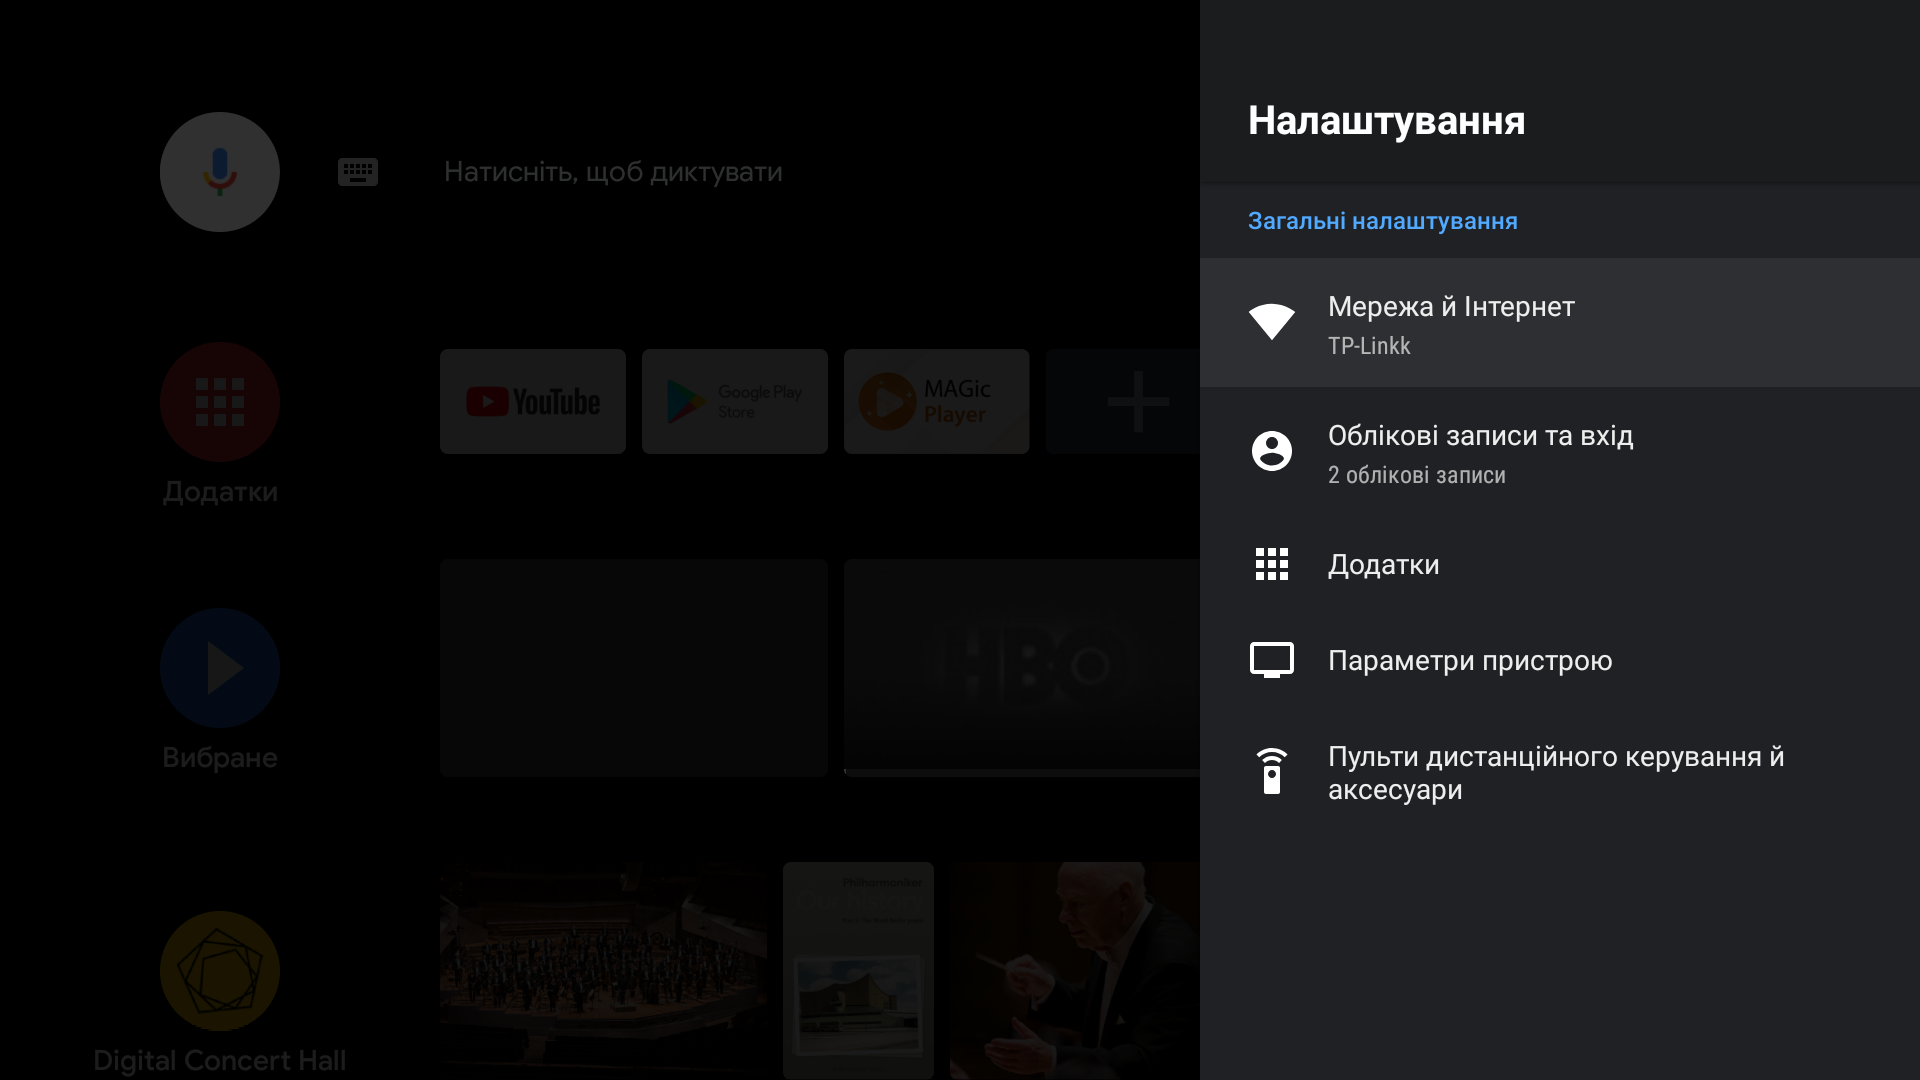Open Digital Concert Hall app
The width and height of the screenshot is (1920, 1080).
[x=220, y=972]
